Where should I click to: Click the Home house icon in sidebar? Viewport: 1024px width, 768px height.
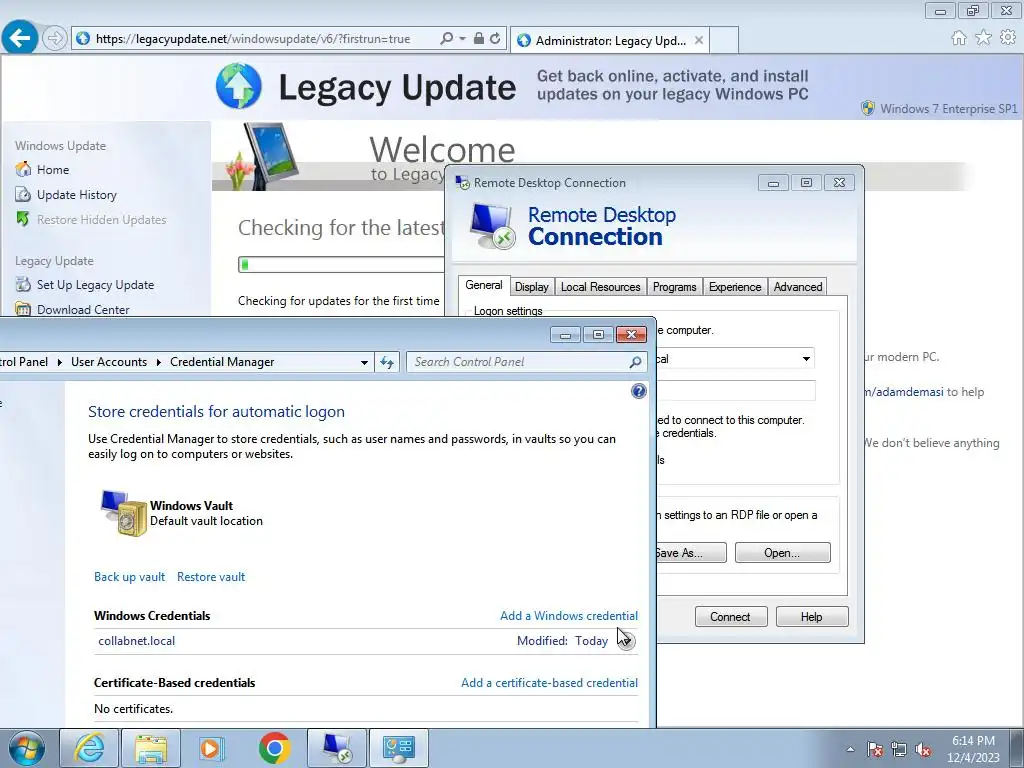(x=23, y=170)
